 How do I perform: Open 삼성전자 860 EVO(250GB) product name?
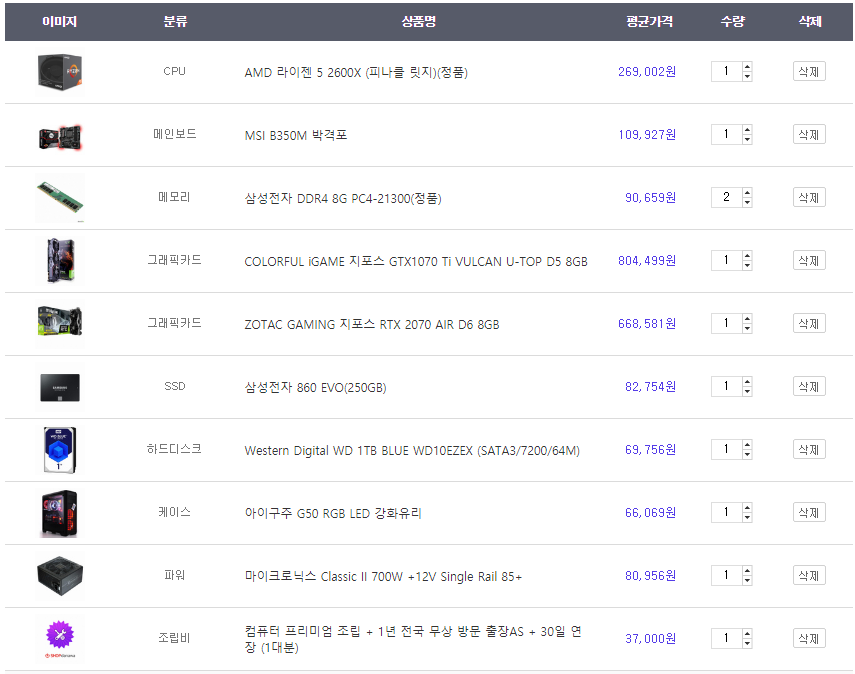(315, 387)
